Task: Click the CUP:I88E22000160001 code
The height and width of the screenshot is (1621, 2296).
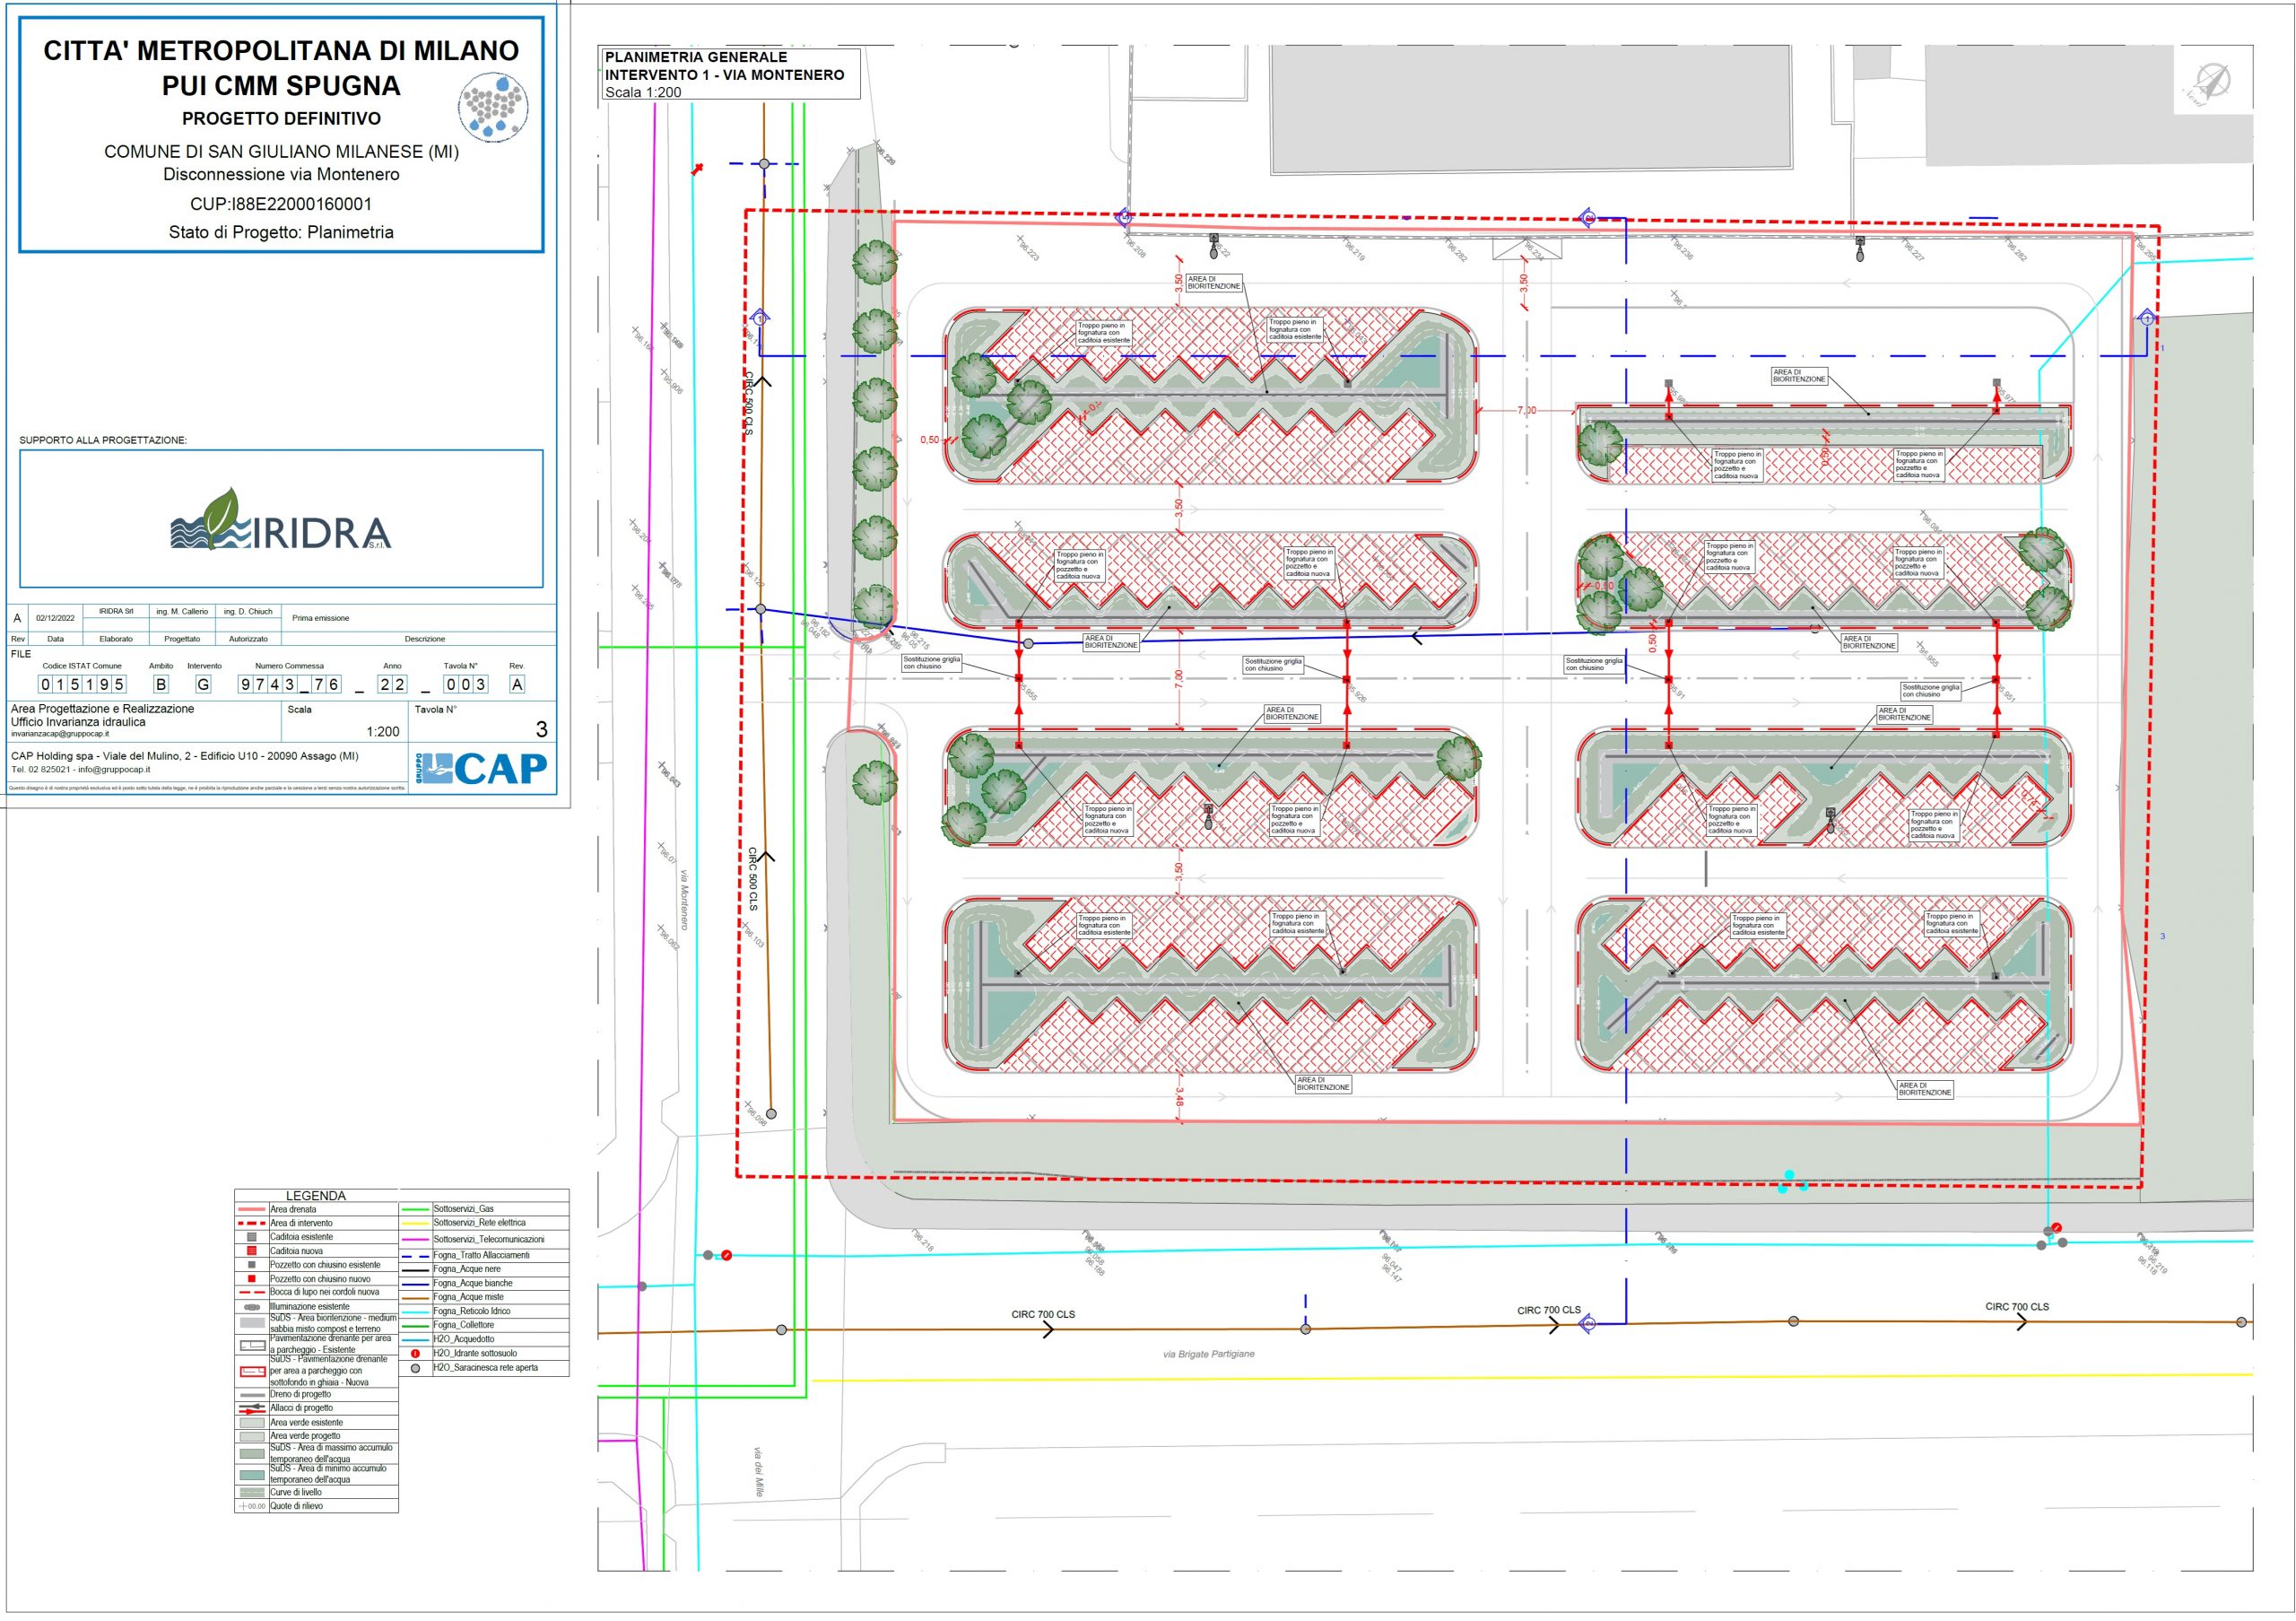Action: coord(281,204)
